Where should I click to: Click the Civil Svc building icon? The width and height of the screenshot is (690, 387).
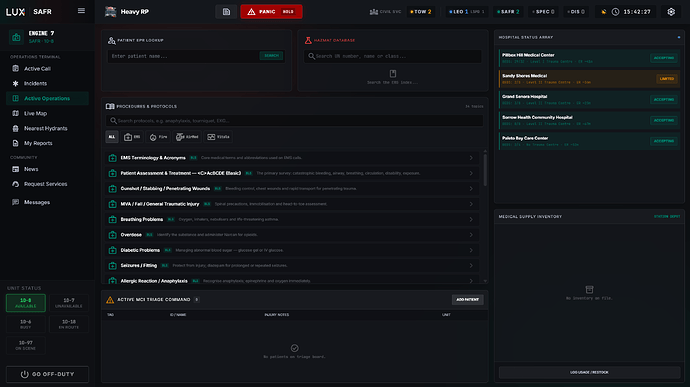(x=374, y=12)
